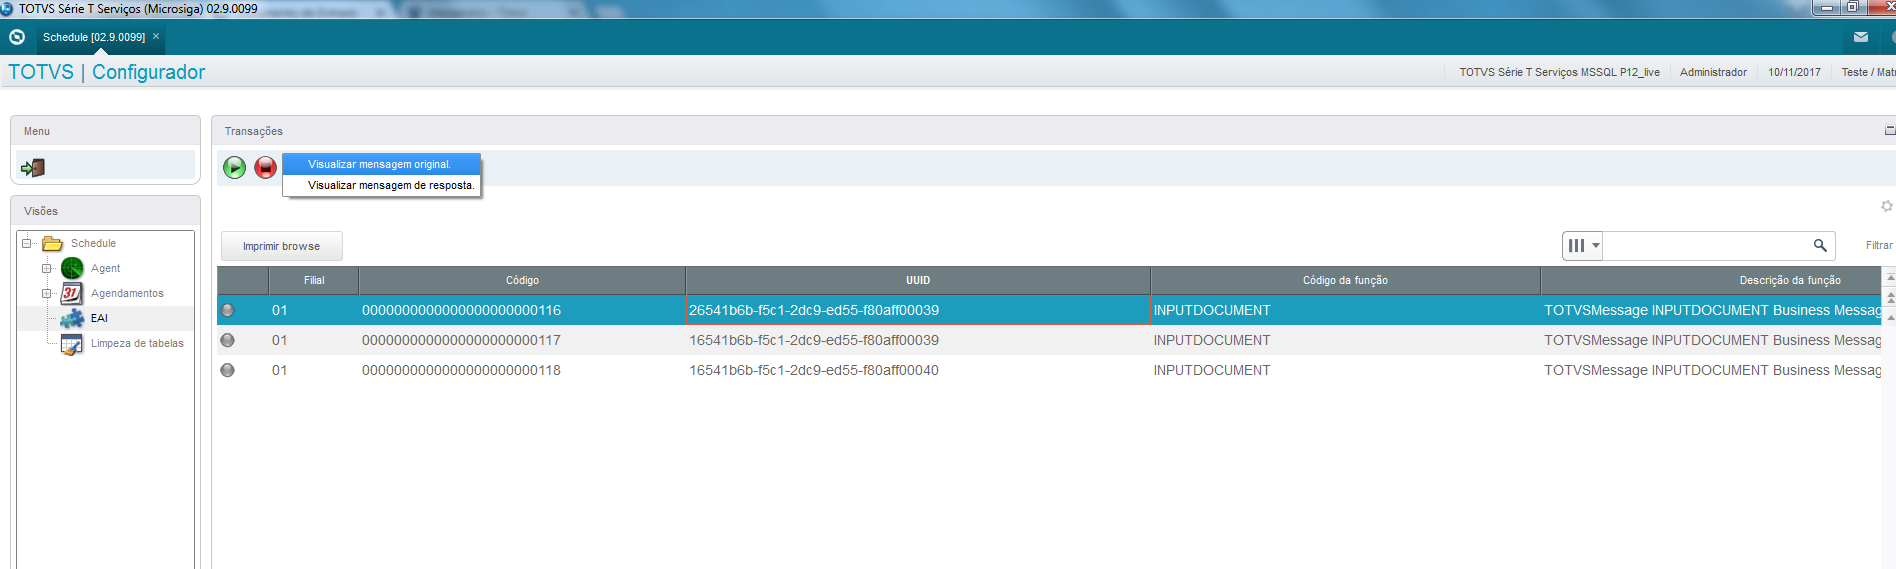Expand the Agendamentos tree node
Image resolution: width=1896 pixels, height=569 pixels.
coord(46,293)
